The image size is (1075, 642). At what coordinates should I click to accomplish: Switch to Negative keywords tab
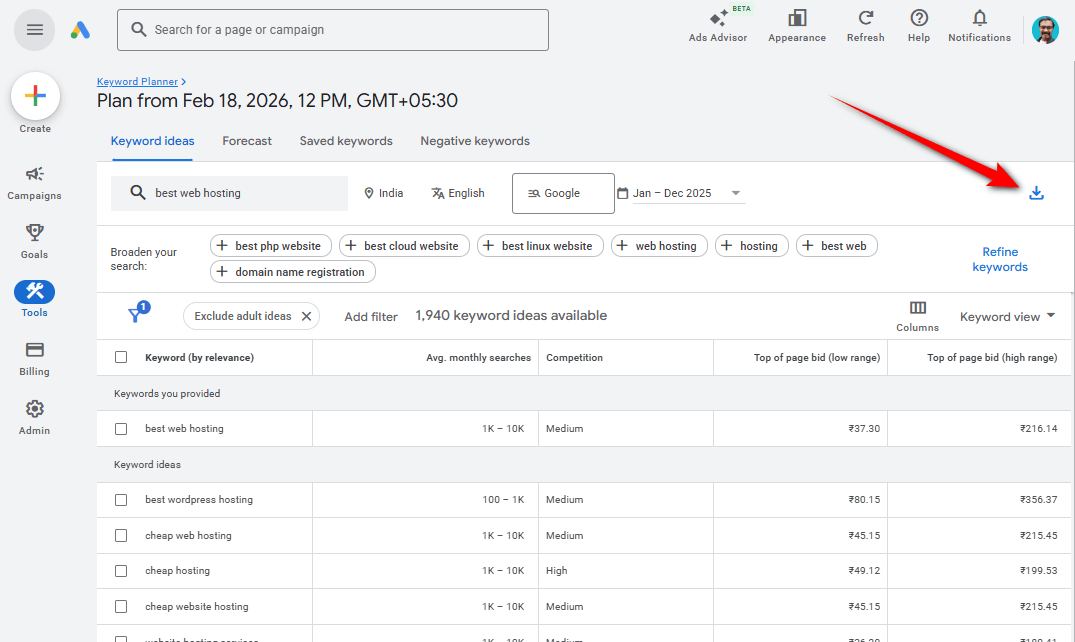coord(474,141)
